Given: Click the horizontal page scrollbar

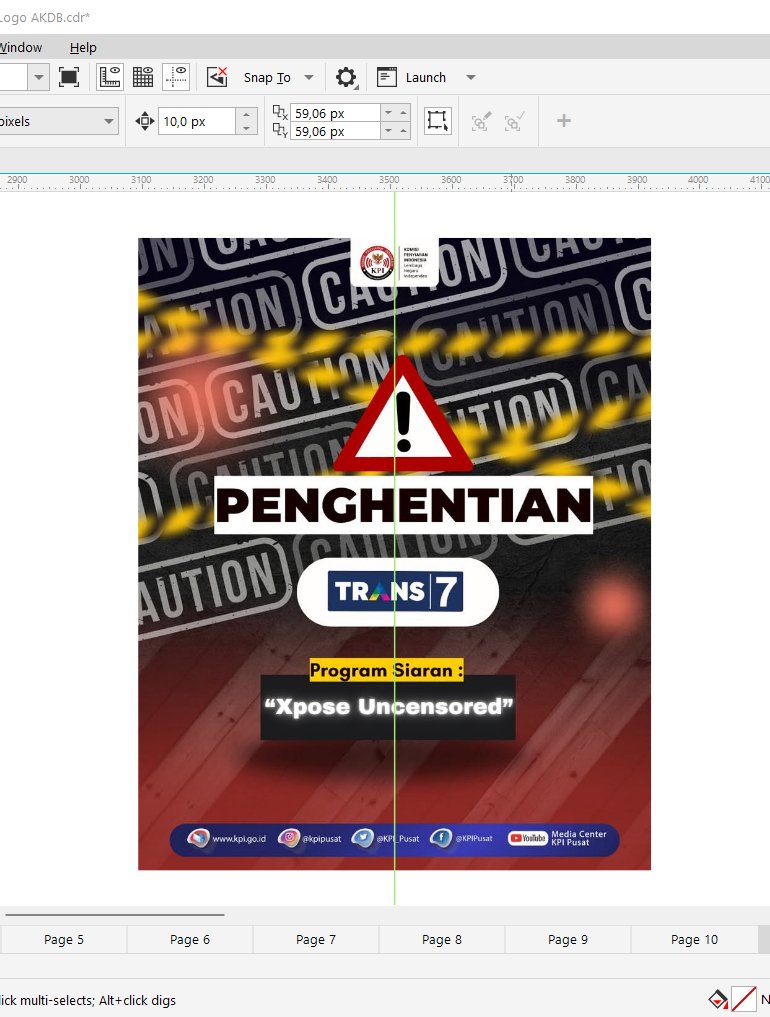Looking at the screenshot, I should coord(115,915).
